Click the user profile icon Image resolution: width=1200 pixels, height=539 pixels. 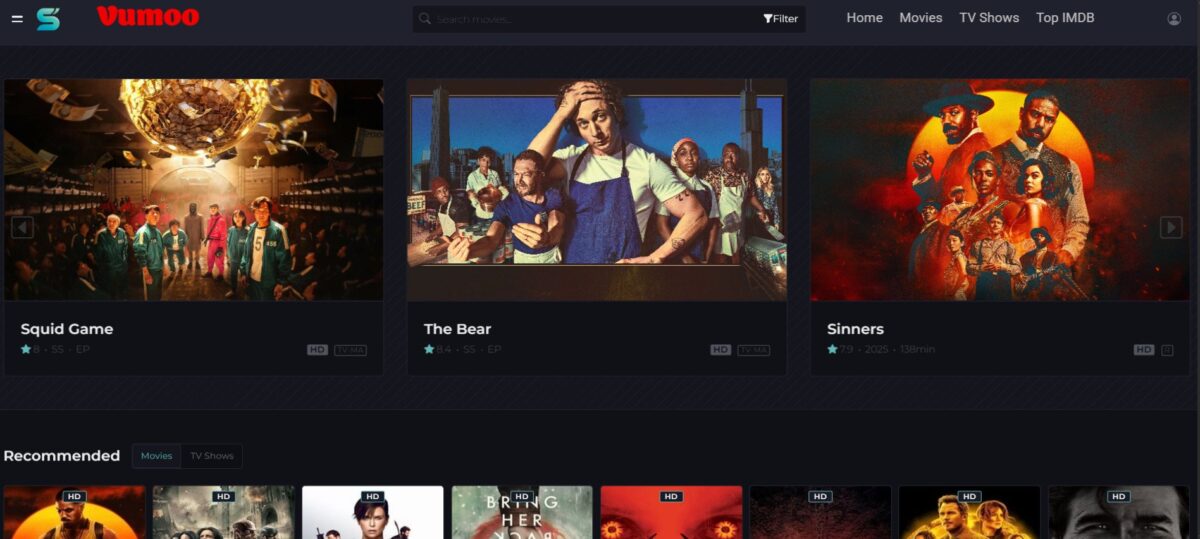1174,19
